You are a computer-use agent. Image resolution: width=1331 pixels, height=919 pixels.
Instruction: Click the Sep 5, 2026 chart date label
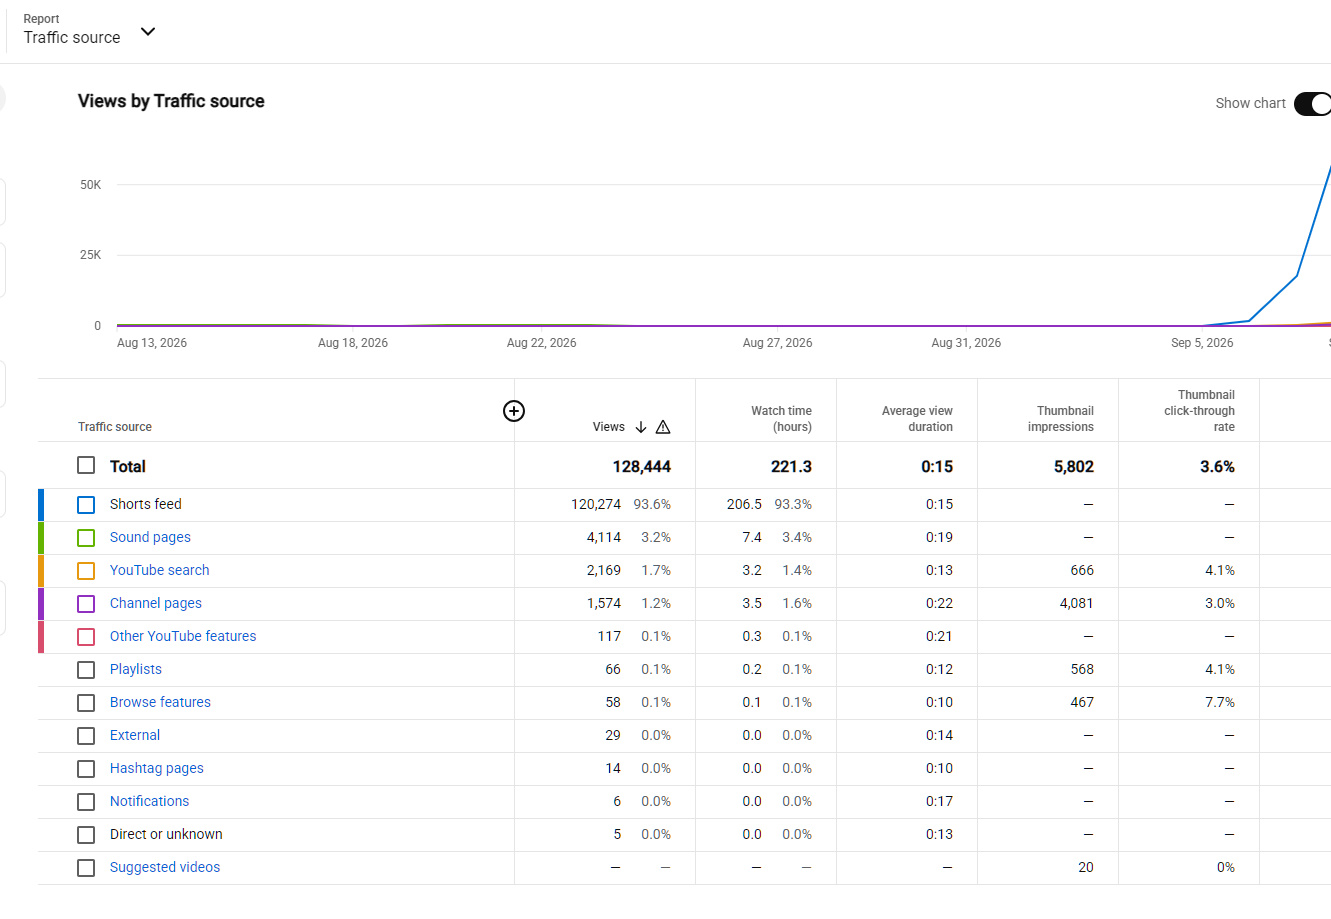[x=1202, y=343]
